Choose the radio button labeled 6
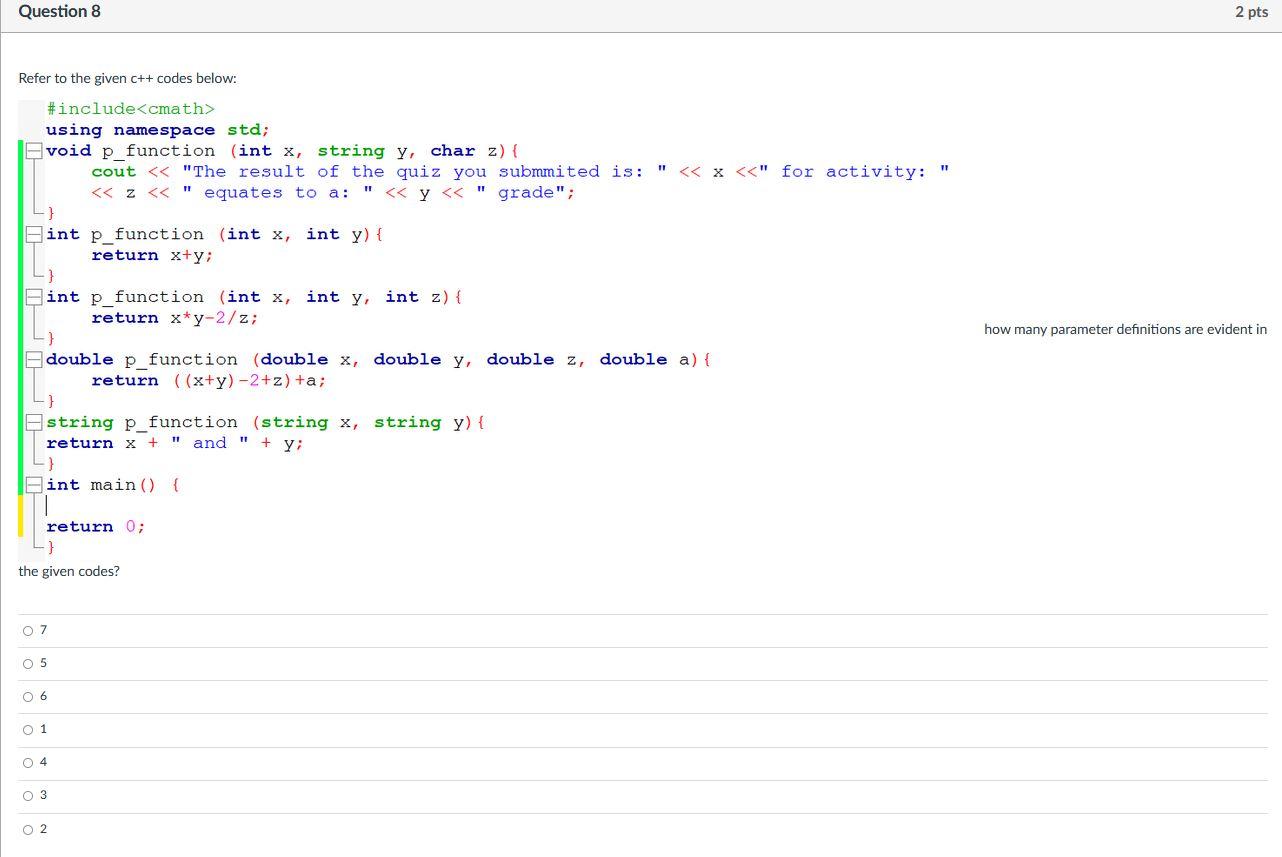The height and width of the screenshot is (857, 1282). click(28, 696)
